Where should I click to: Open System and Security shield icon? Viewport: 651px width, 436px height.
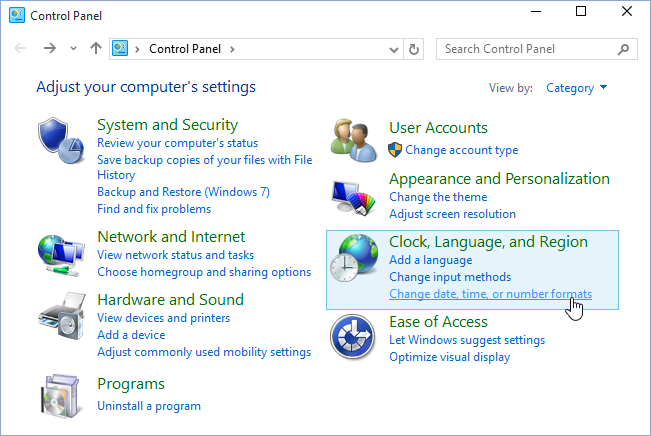coord(61,140)
